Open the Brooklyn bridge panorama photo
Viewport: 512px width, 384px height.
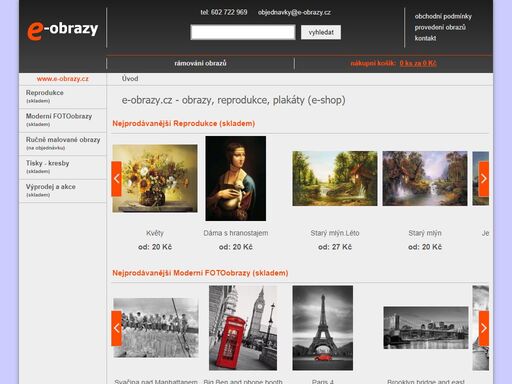click(426, 328)
